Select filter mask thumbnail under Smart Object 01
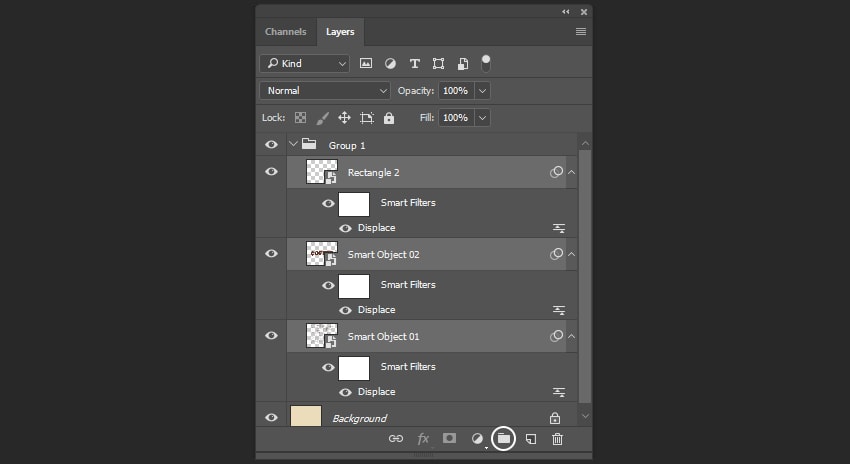 coord(354,369)
